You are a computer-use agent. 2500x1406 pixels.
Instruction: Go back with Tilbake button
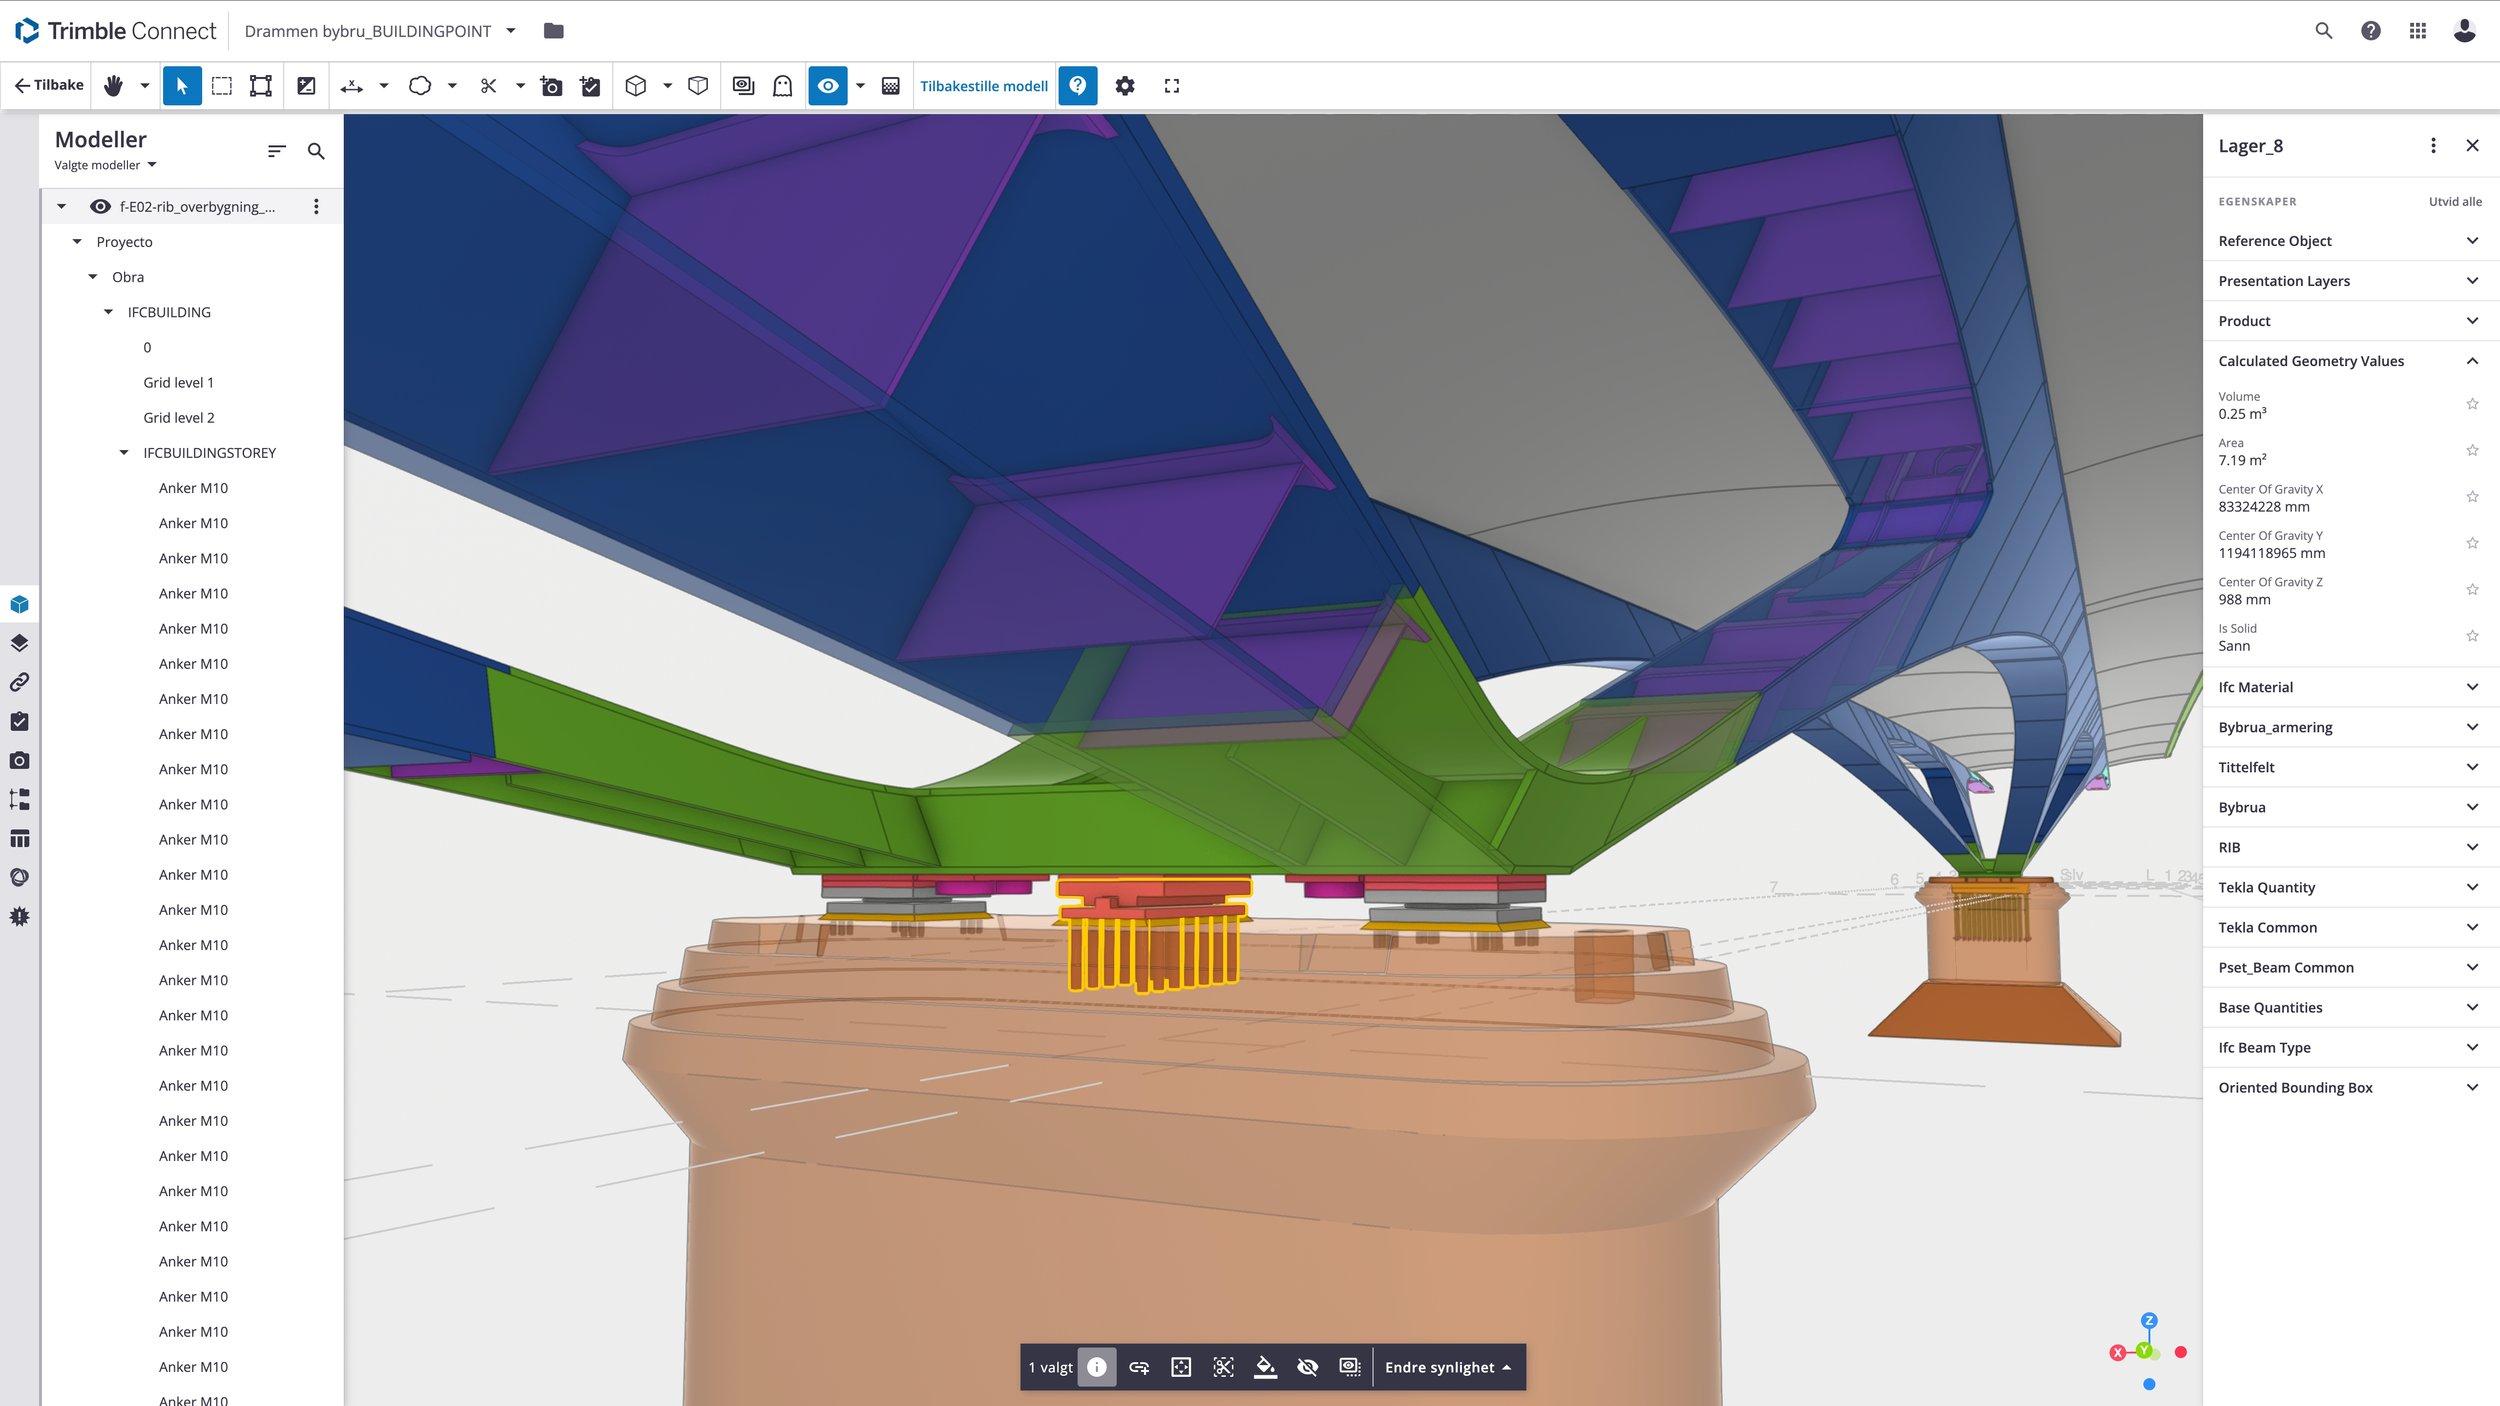pos(49,85)
